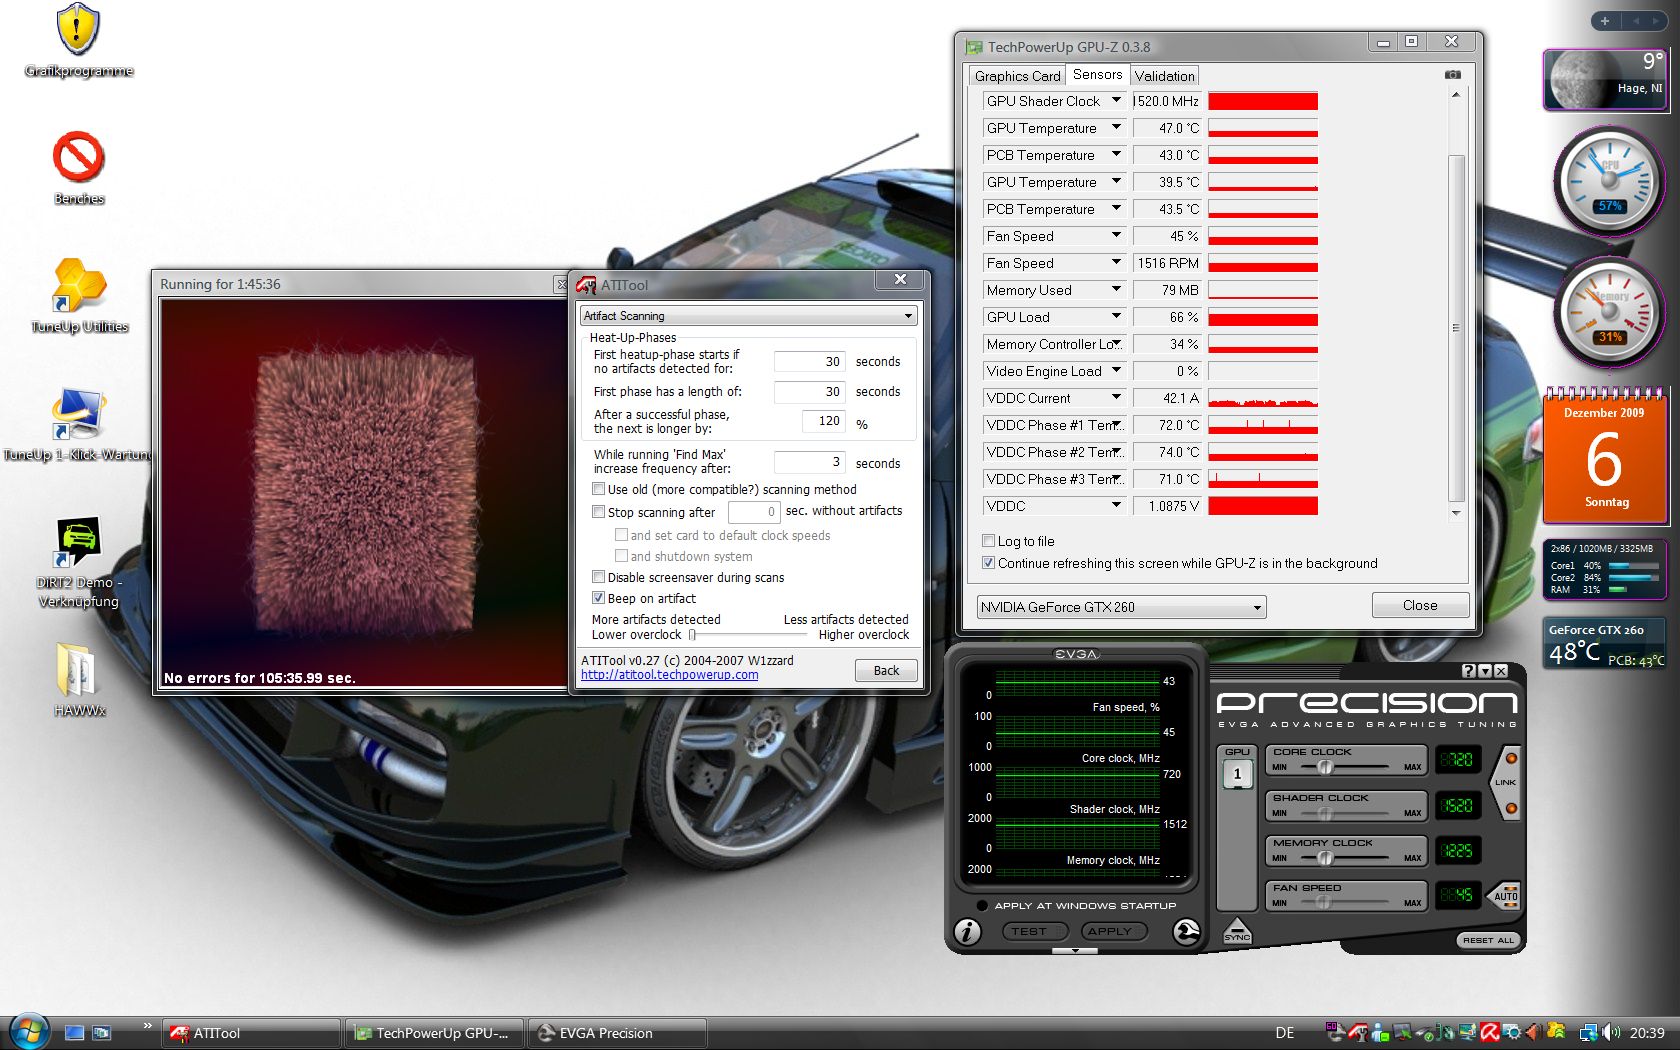Enable 'Log to file' in GPU-Z

pos(988,541)
